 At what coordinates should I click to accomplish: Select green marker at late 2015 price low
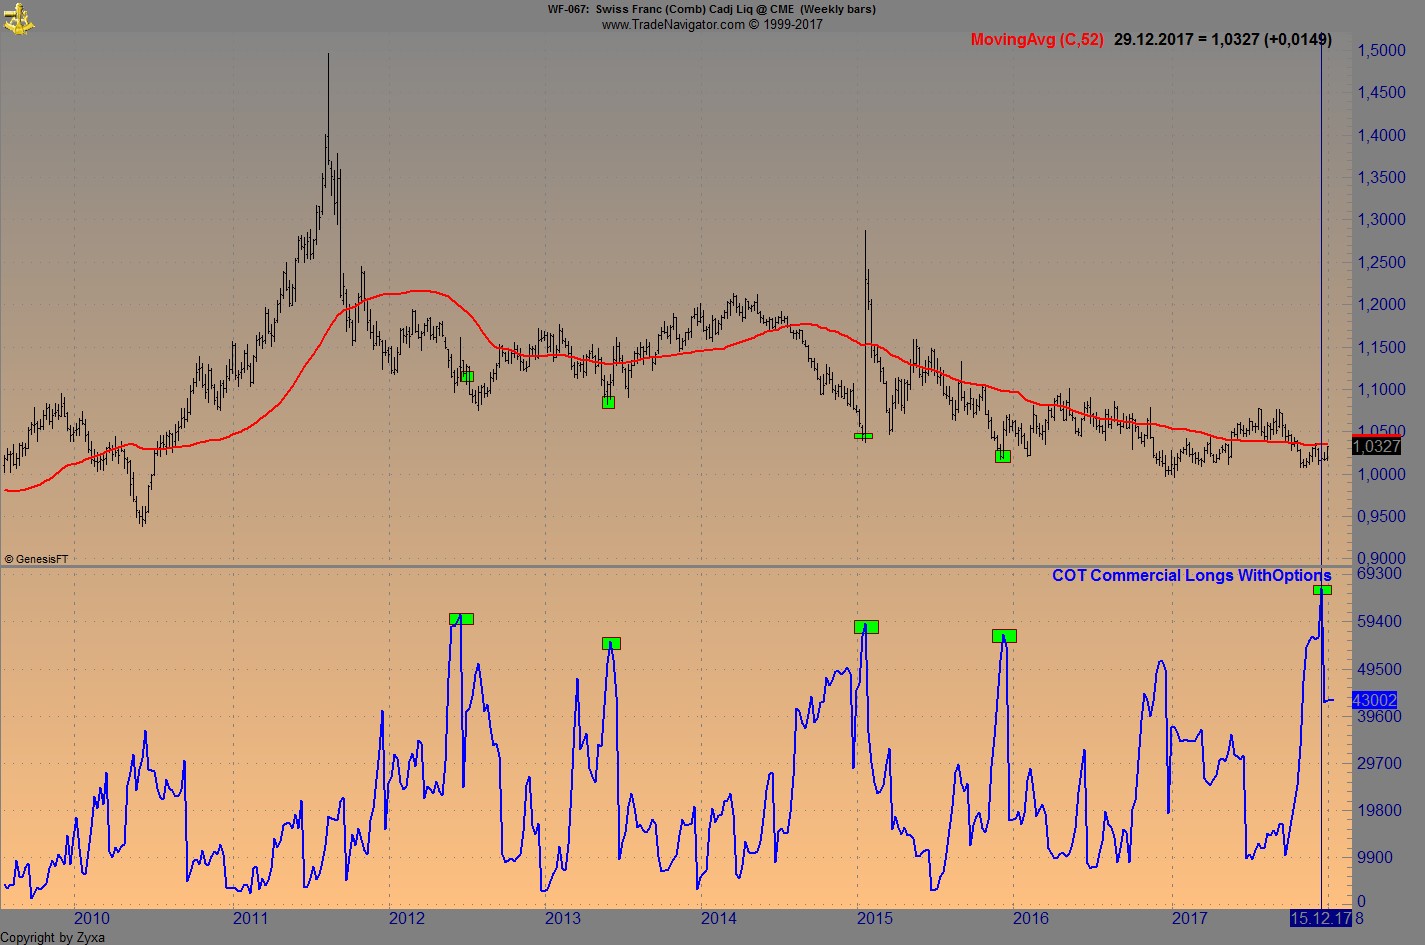pos(1003,456)
